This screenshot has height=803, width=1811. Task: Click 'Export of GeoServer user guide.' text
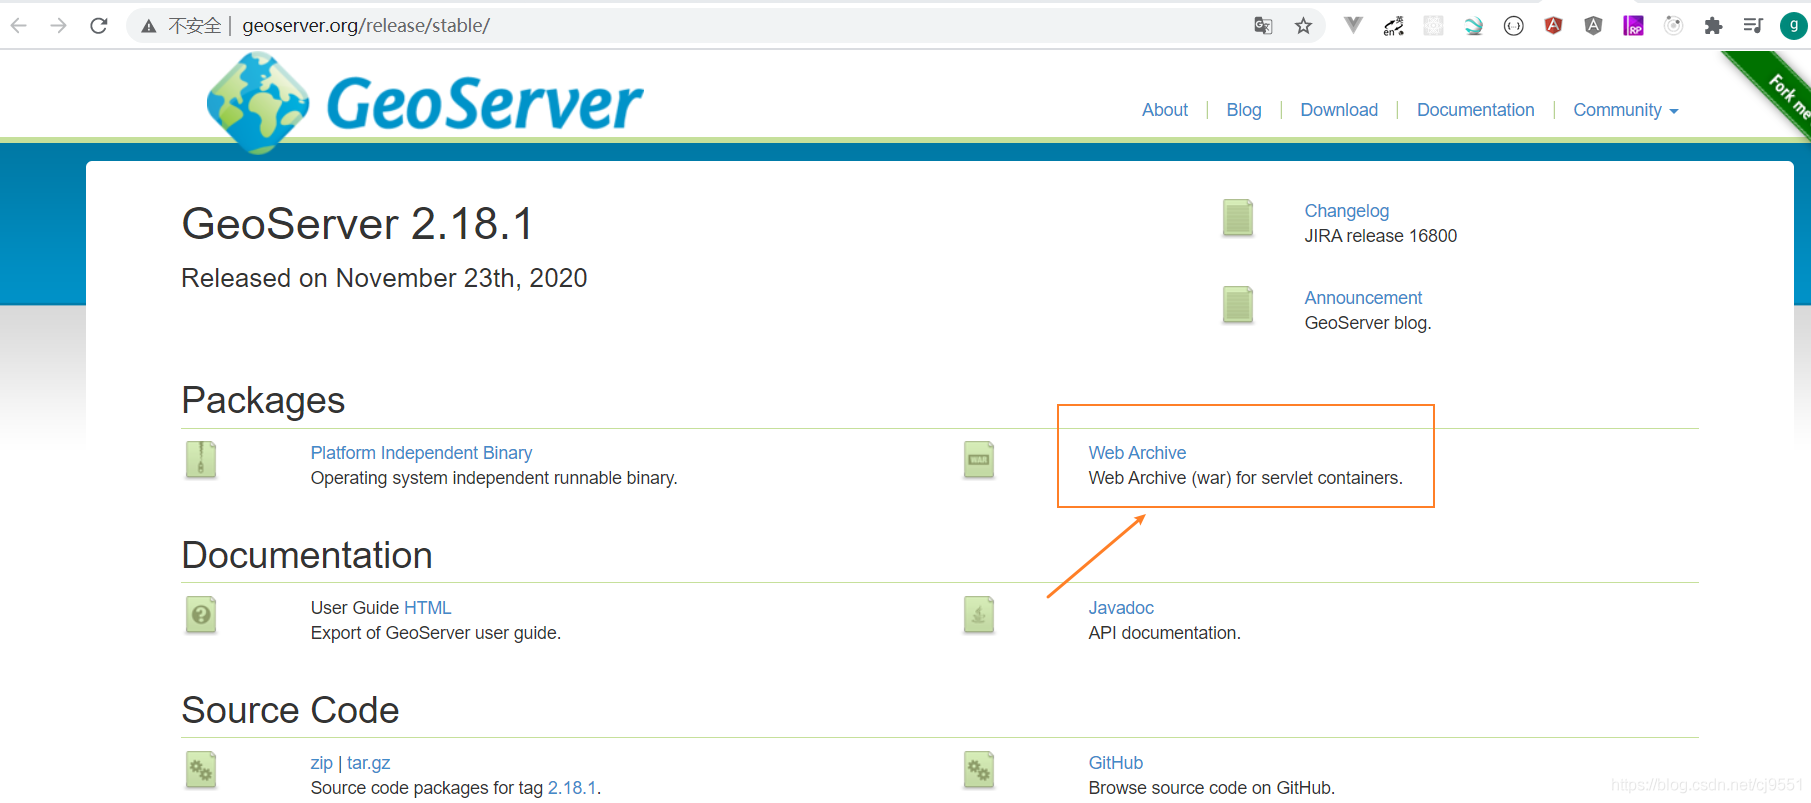435,633
